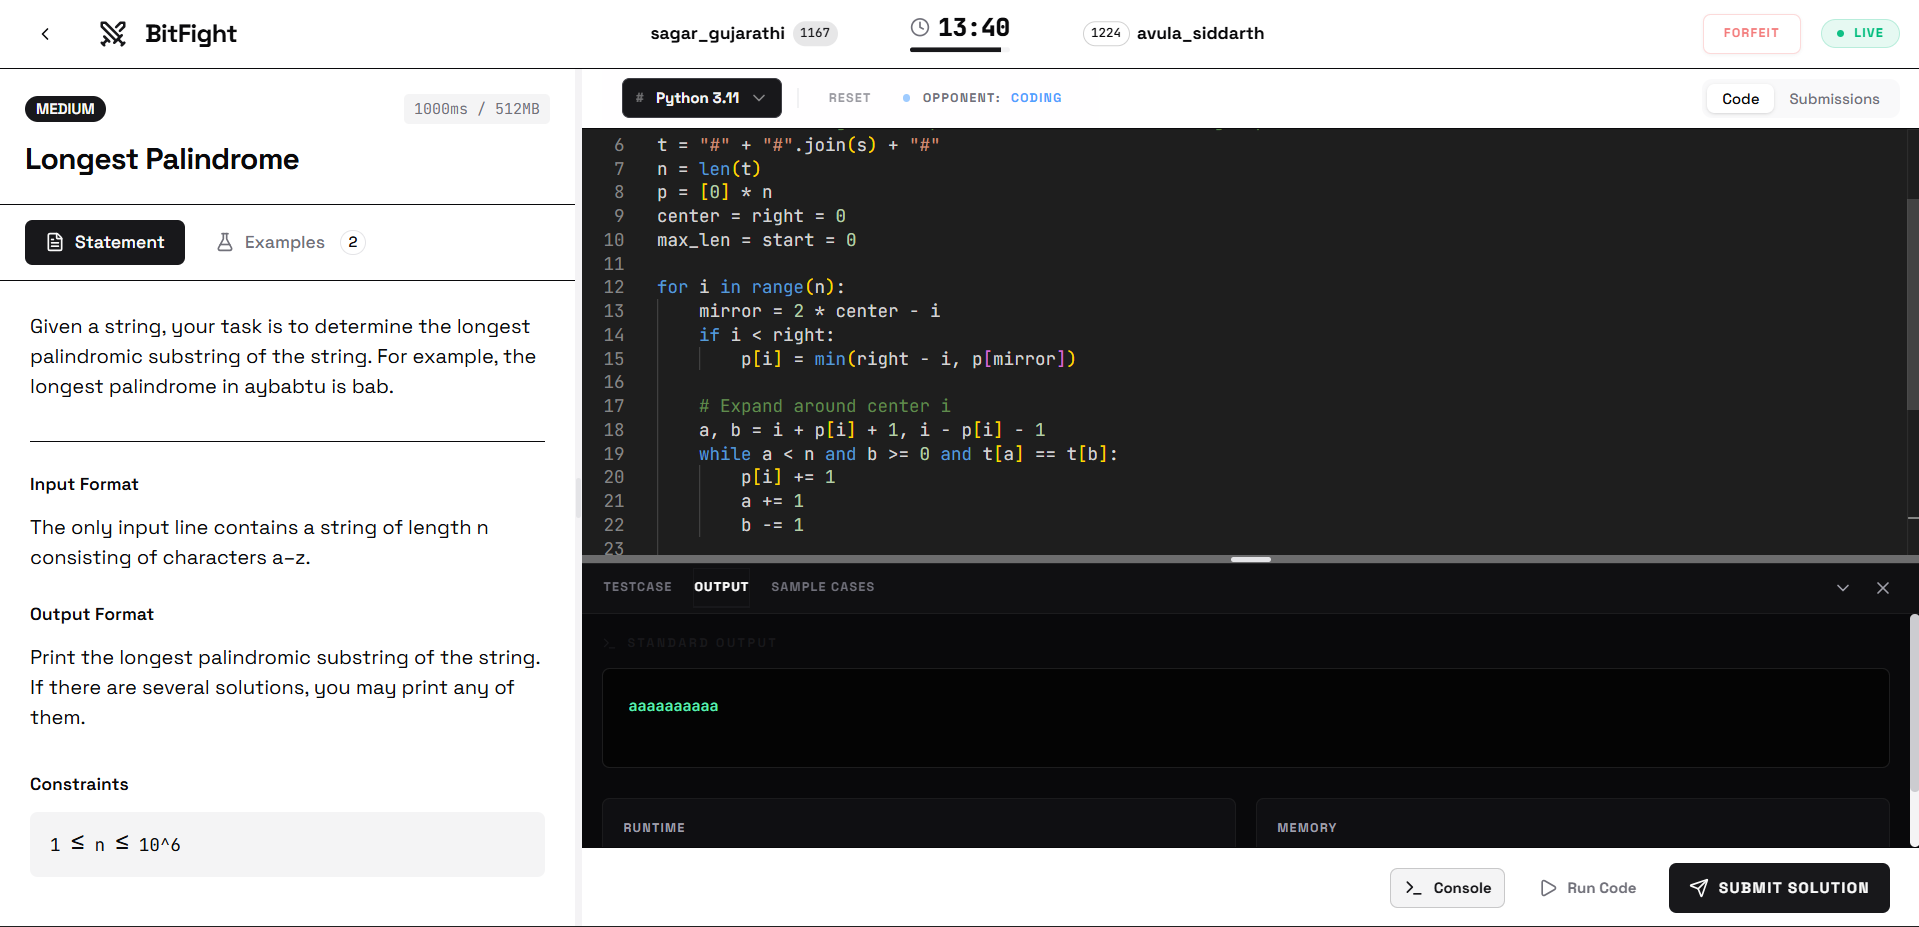Click opponent name avula_siddarth
This screenshot has height=927, width=1919.
[x=1200, y=33]
